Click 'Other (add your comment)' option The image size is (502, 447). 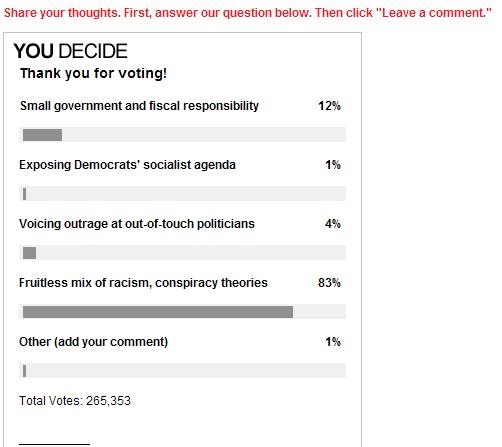[94, 342]
